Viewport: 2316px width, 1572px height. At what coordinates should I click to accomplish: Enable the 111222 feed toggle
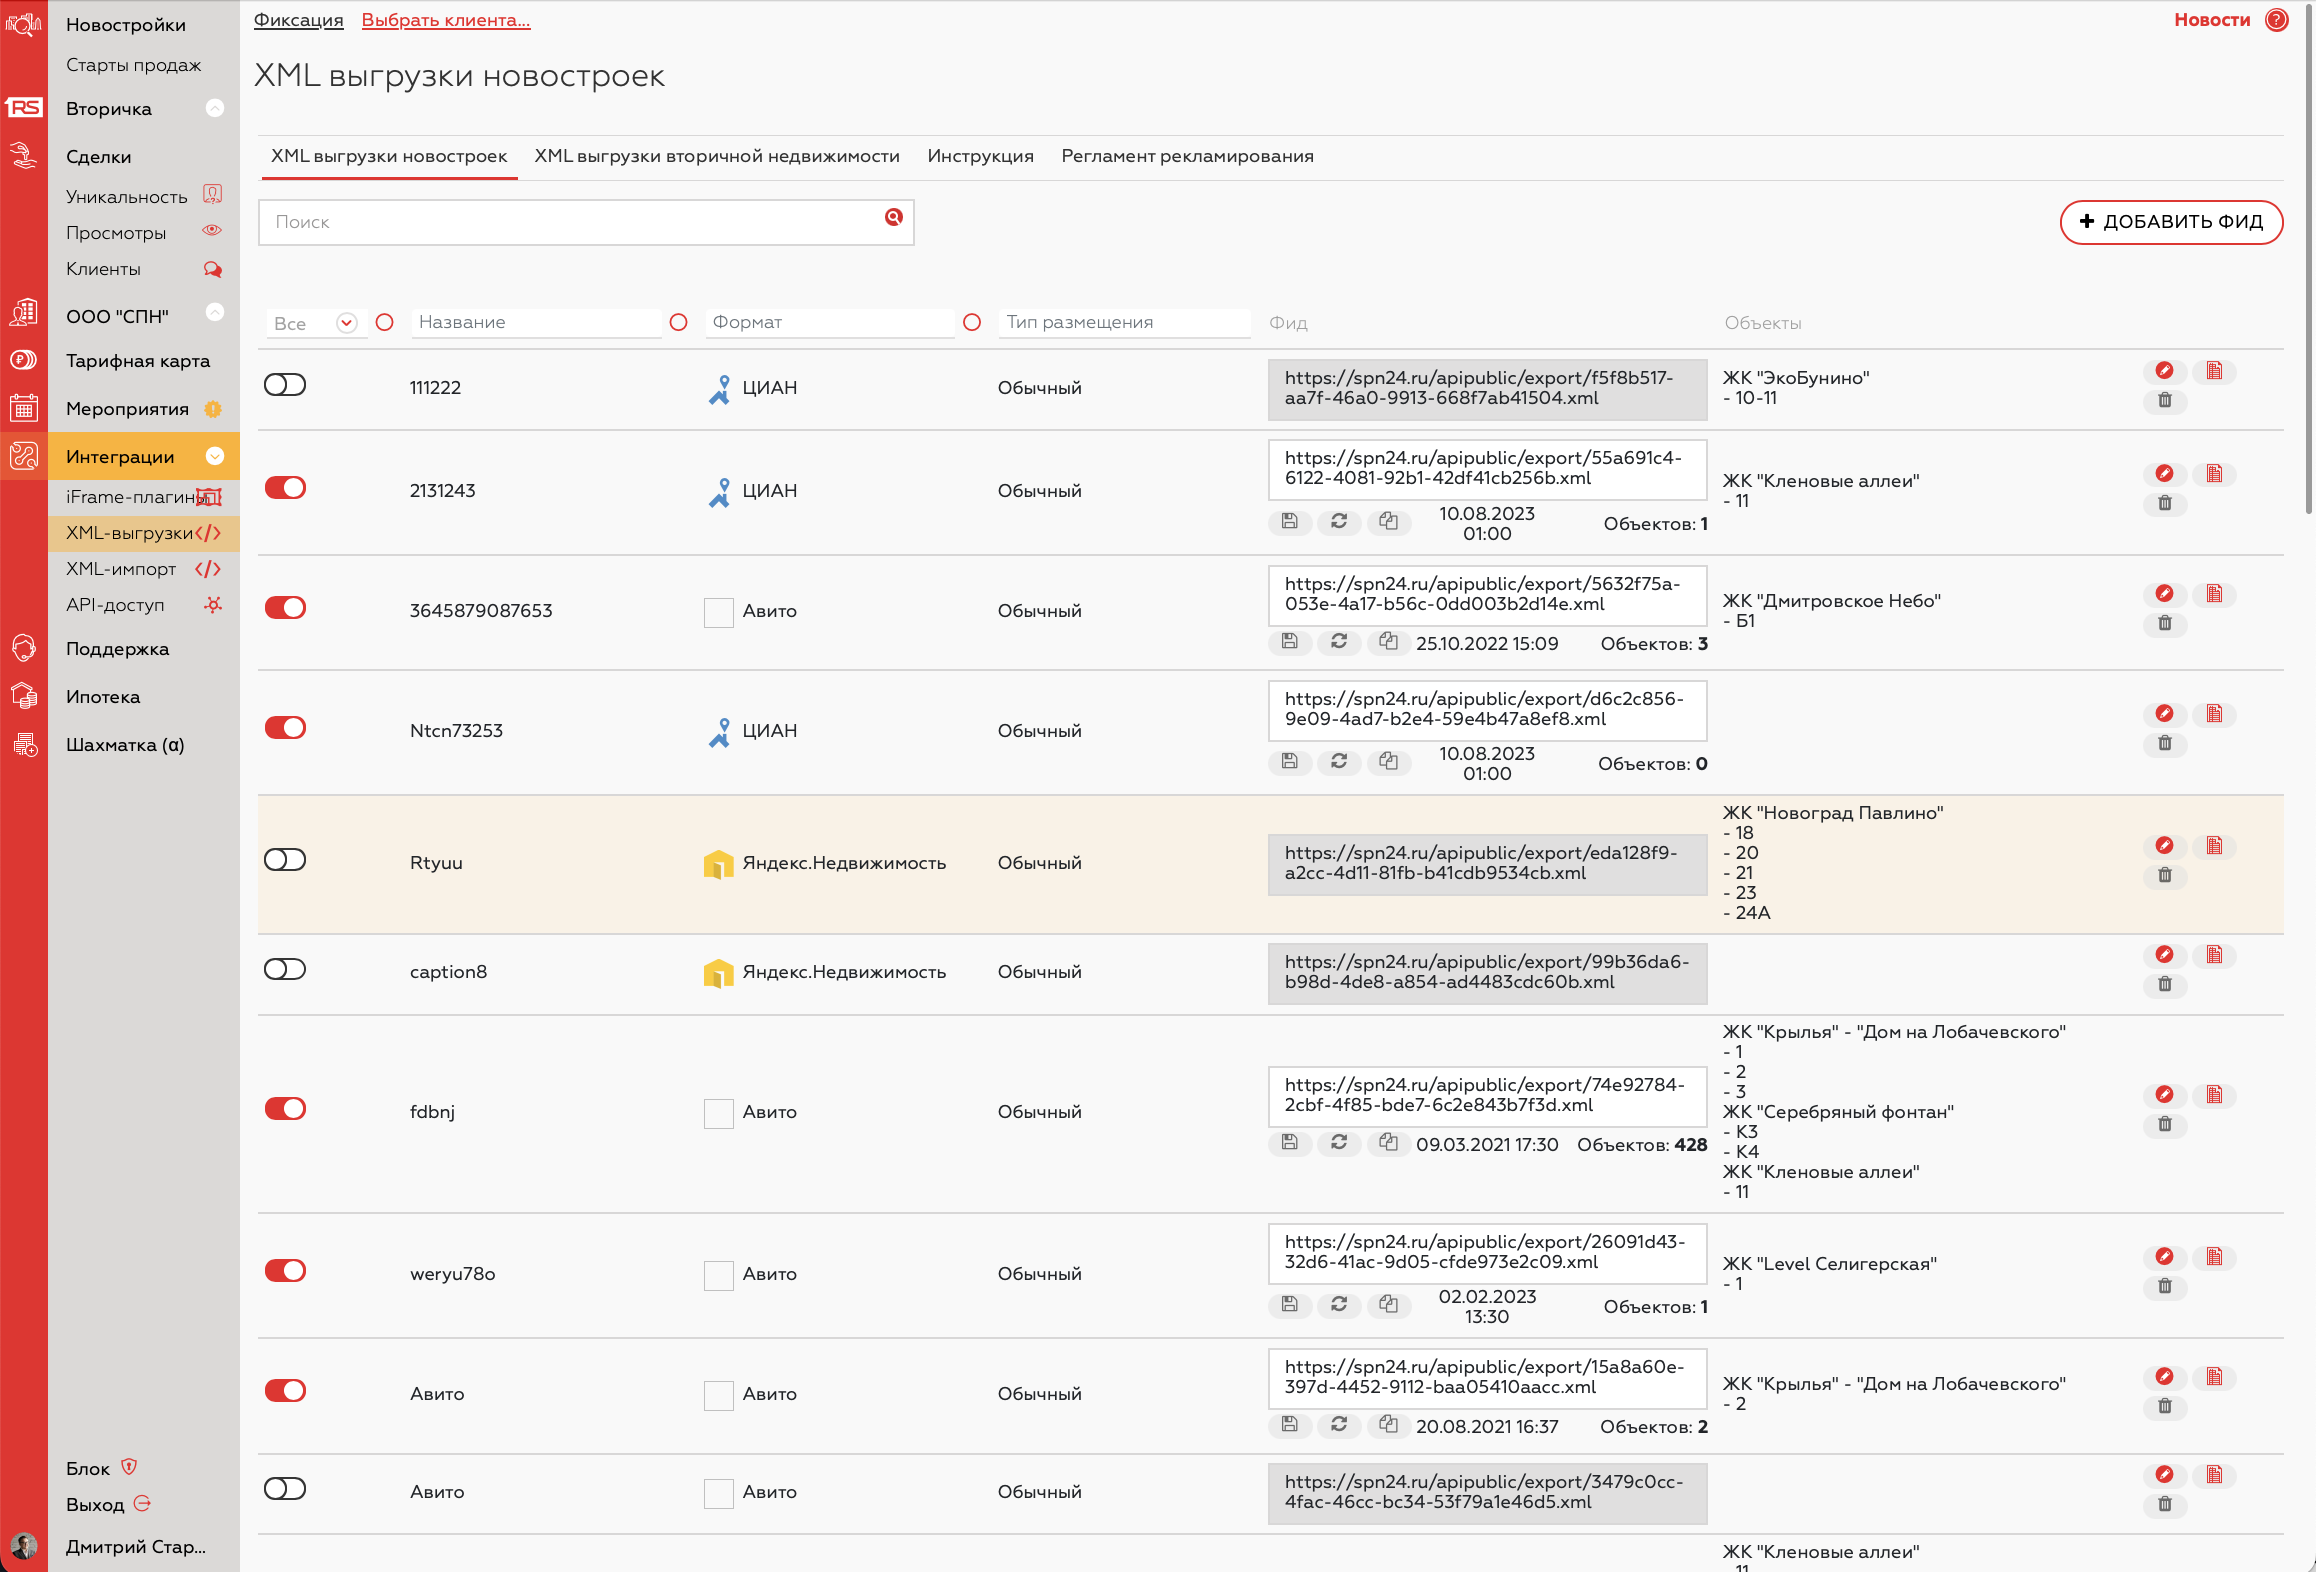click(285, 385)
